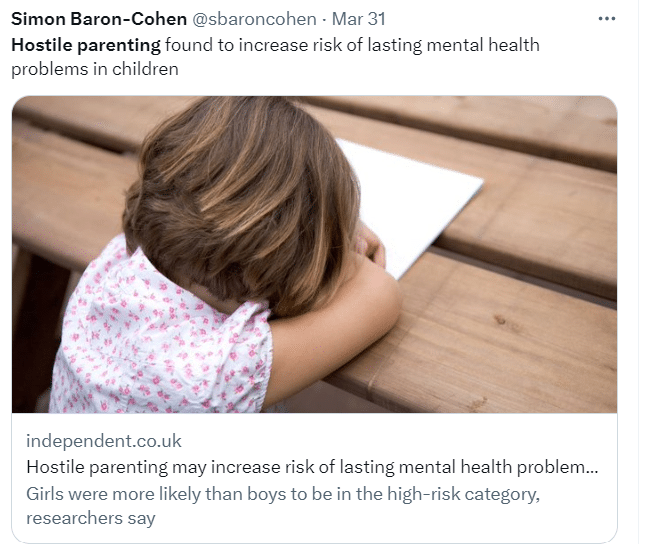648x544 pixels.
Task: Click the word "Girls" in card description
Action: pos(47,494)
